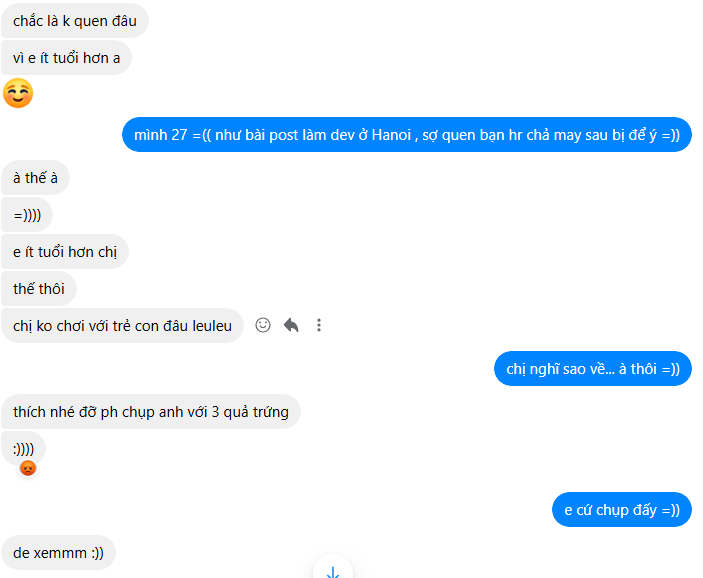Click the 'de xemmm :))' message

pyautogui.click(x=58, y=552)
